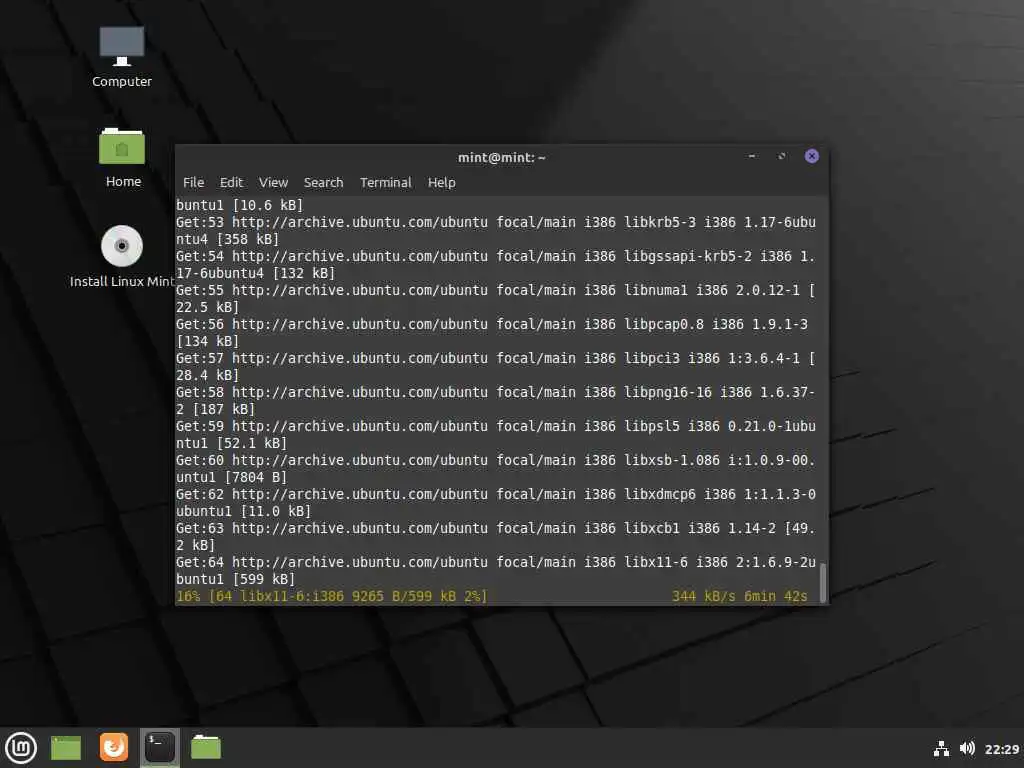
Task: Open the sound volume tray icon
Action: pos(967,748)
